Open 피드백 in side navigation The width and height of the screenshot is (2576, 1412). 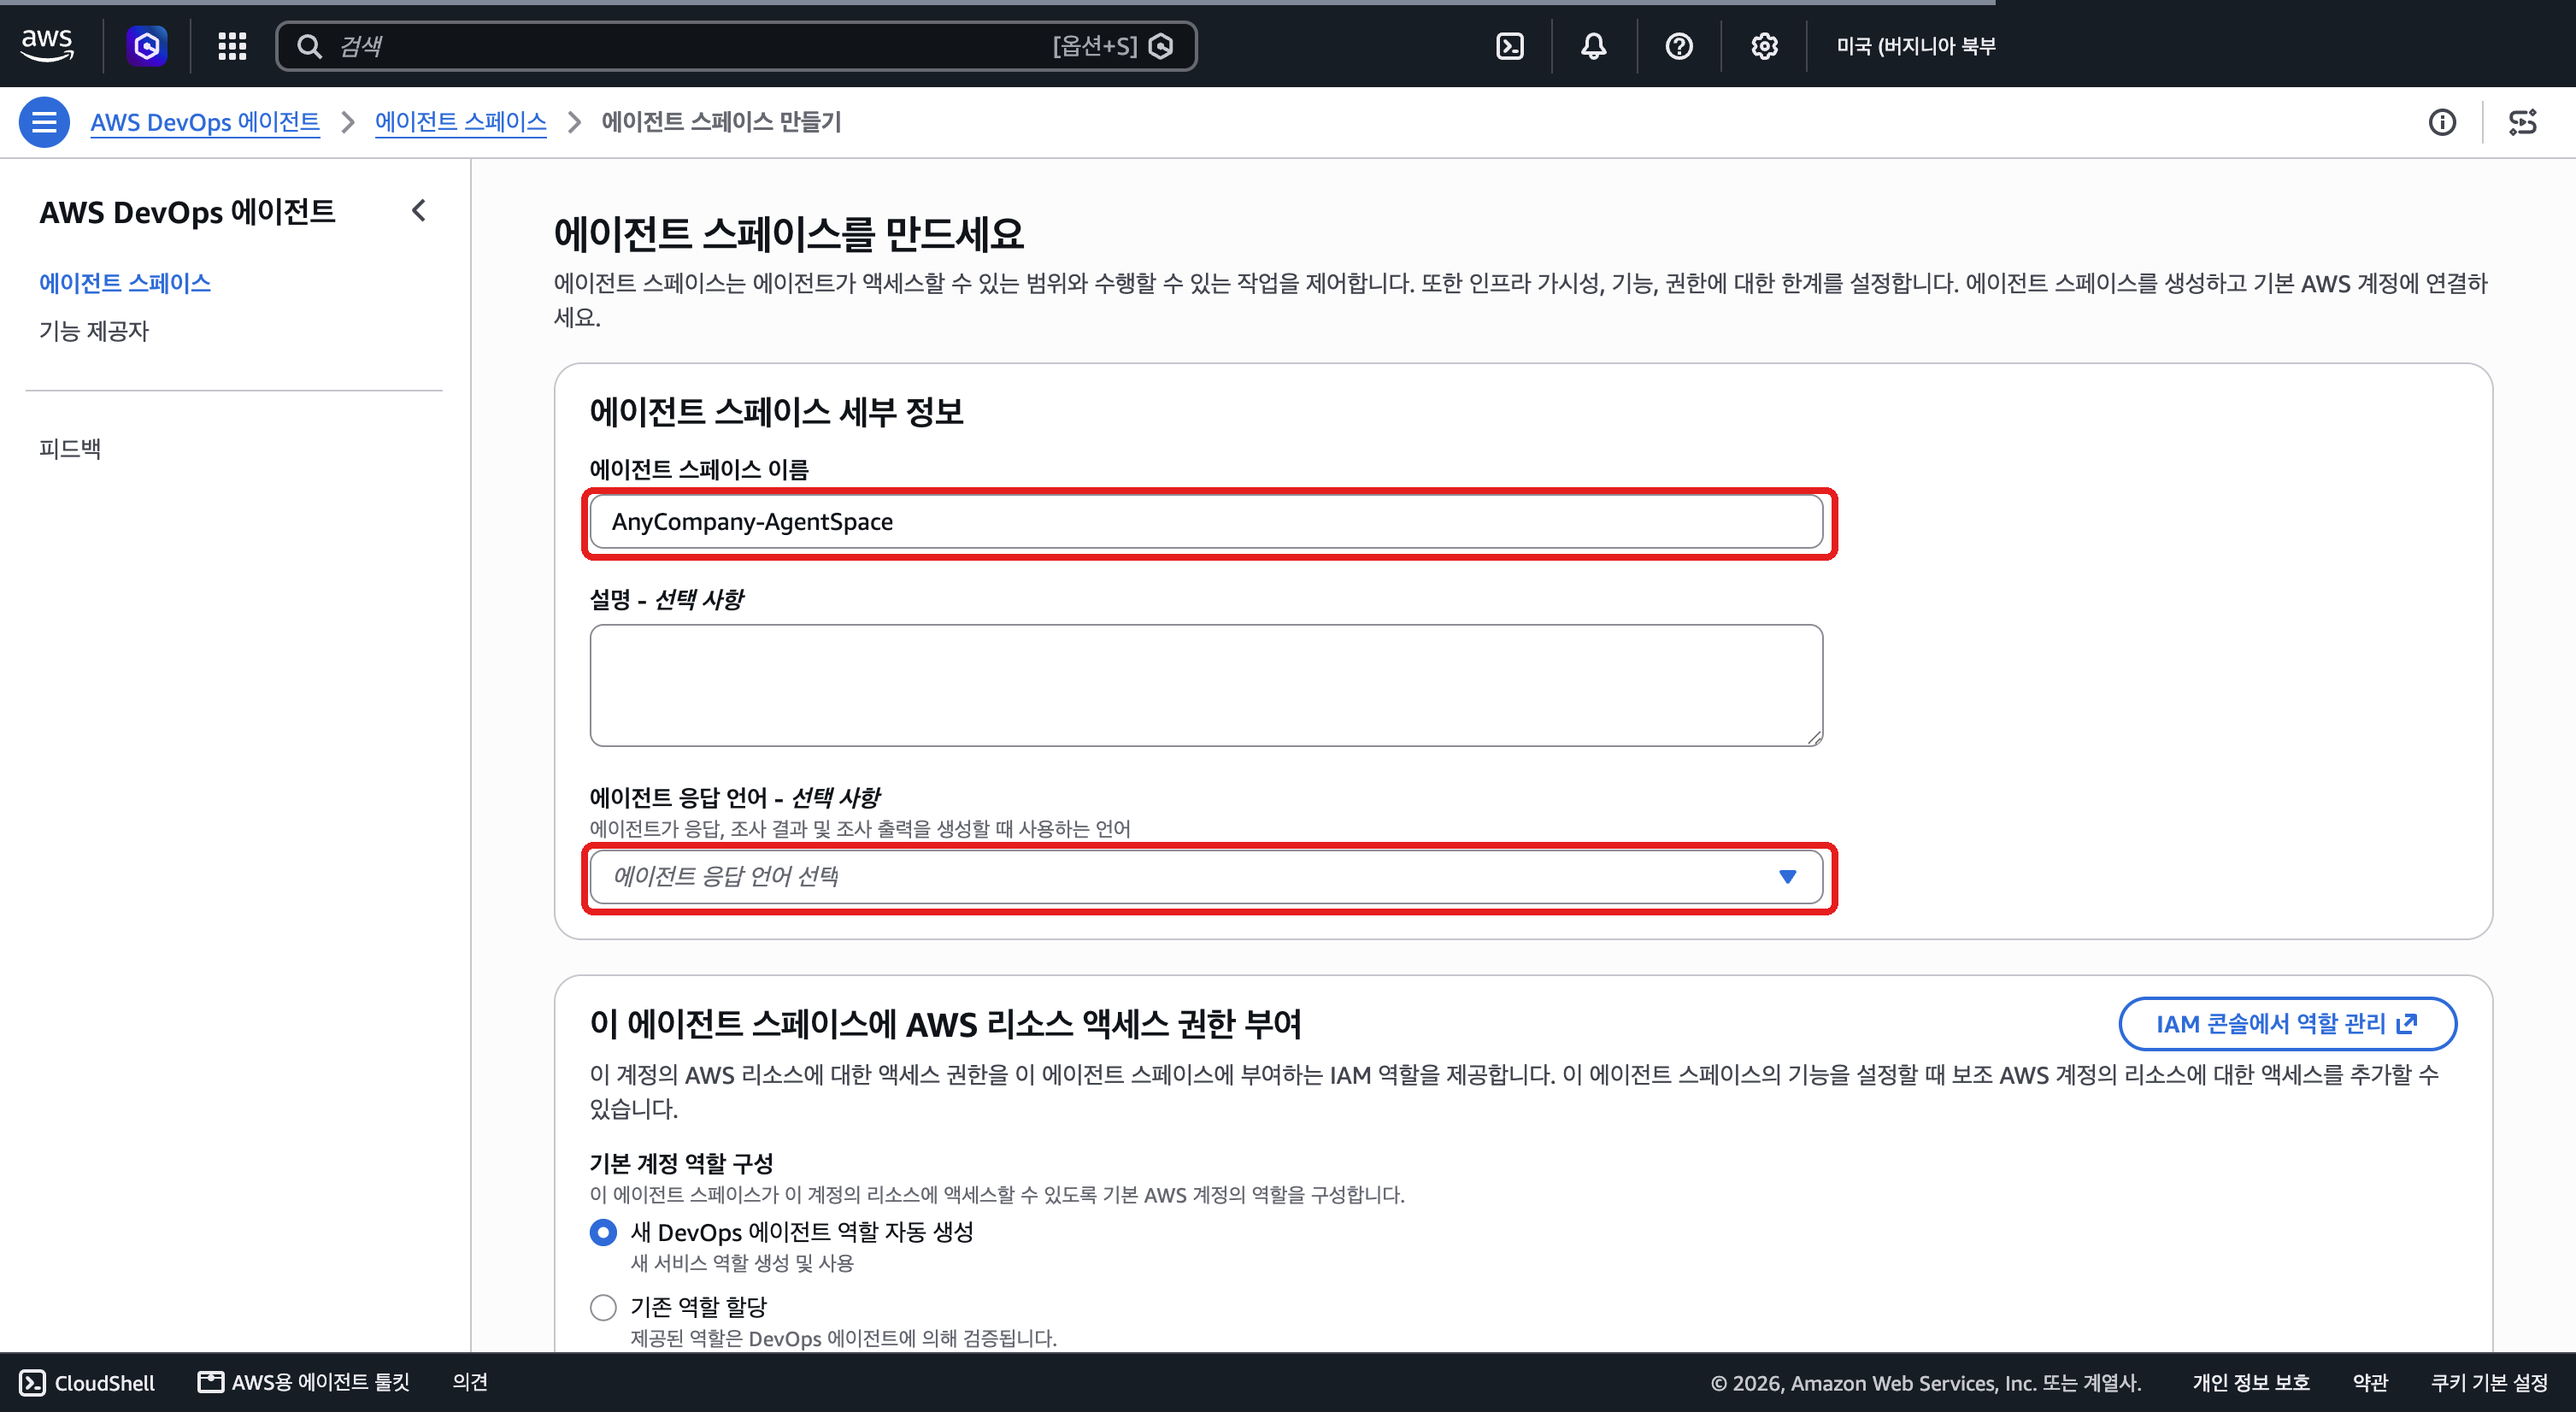click(70, 448)
